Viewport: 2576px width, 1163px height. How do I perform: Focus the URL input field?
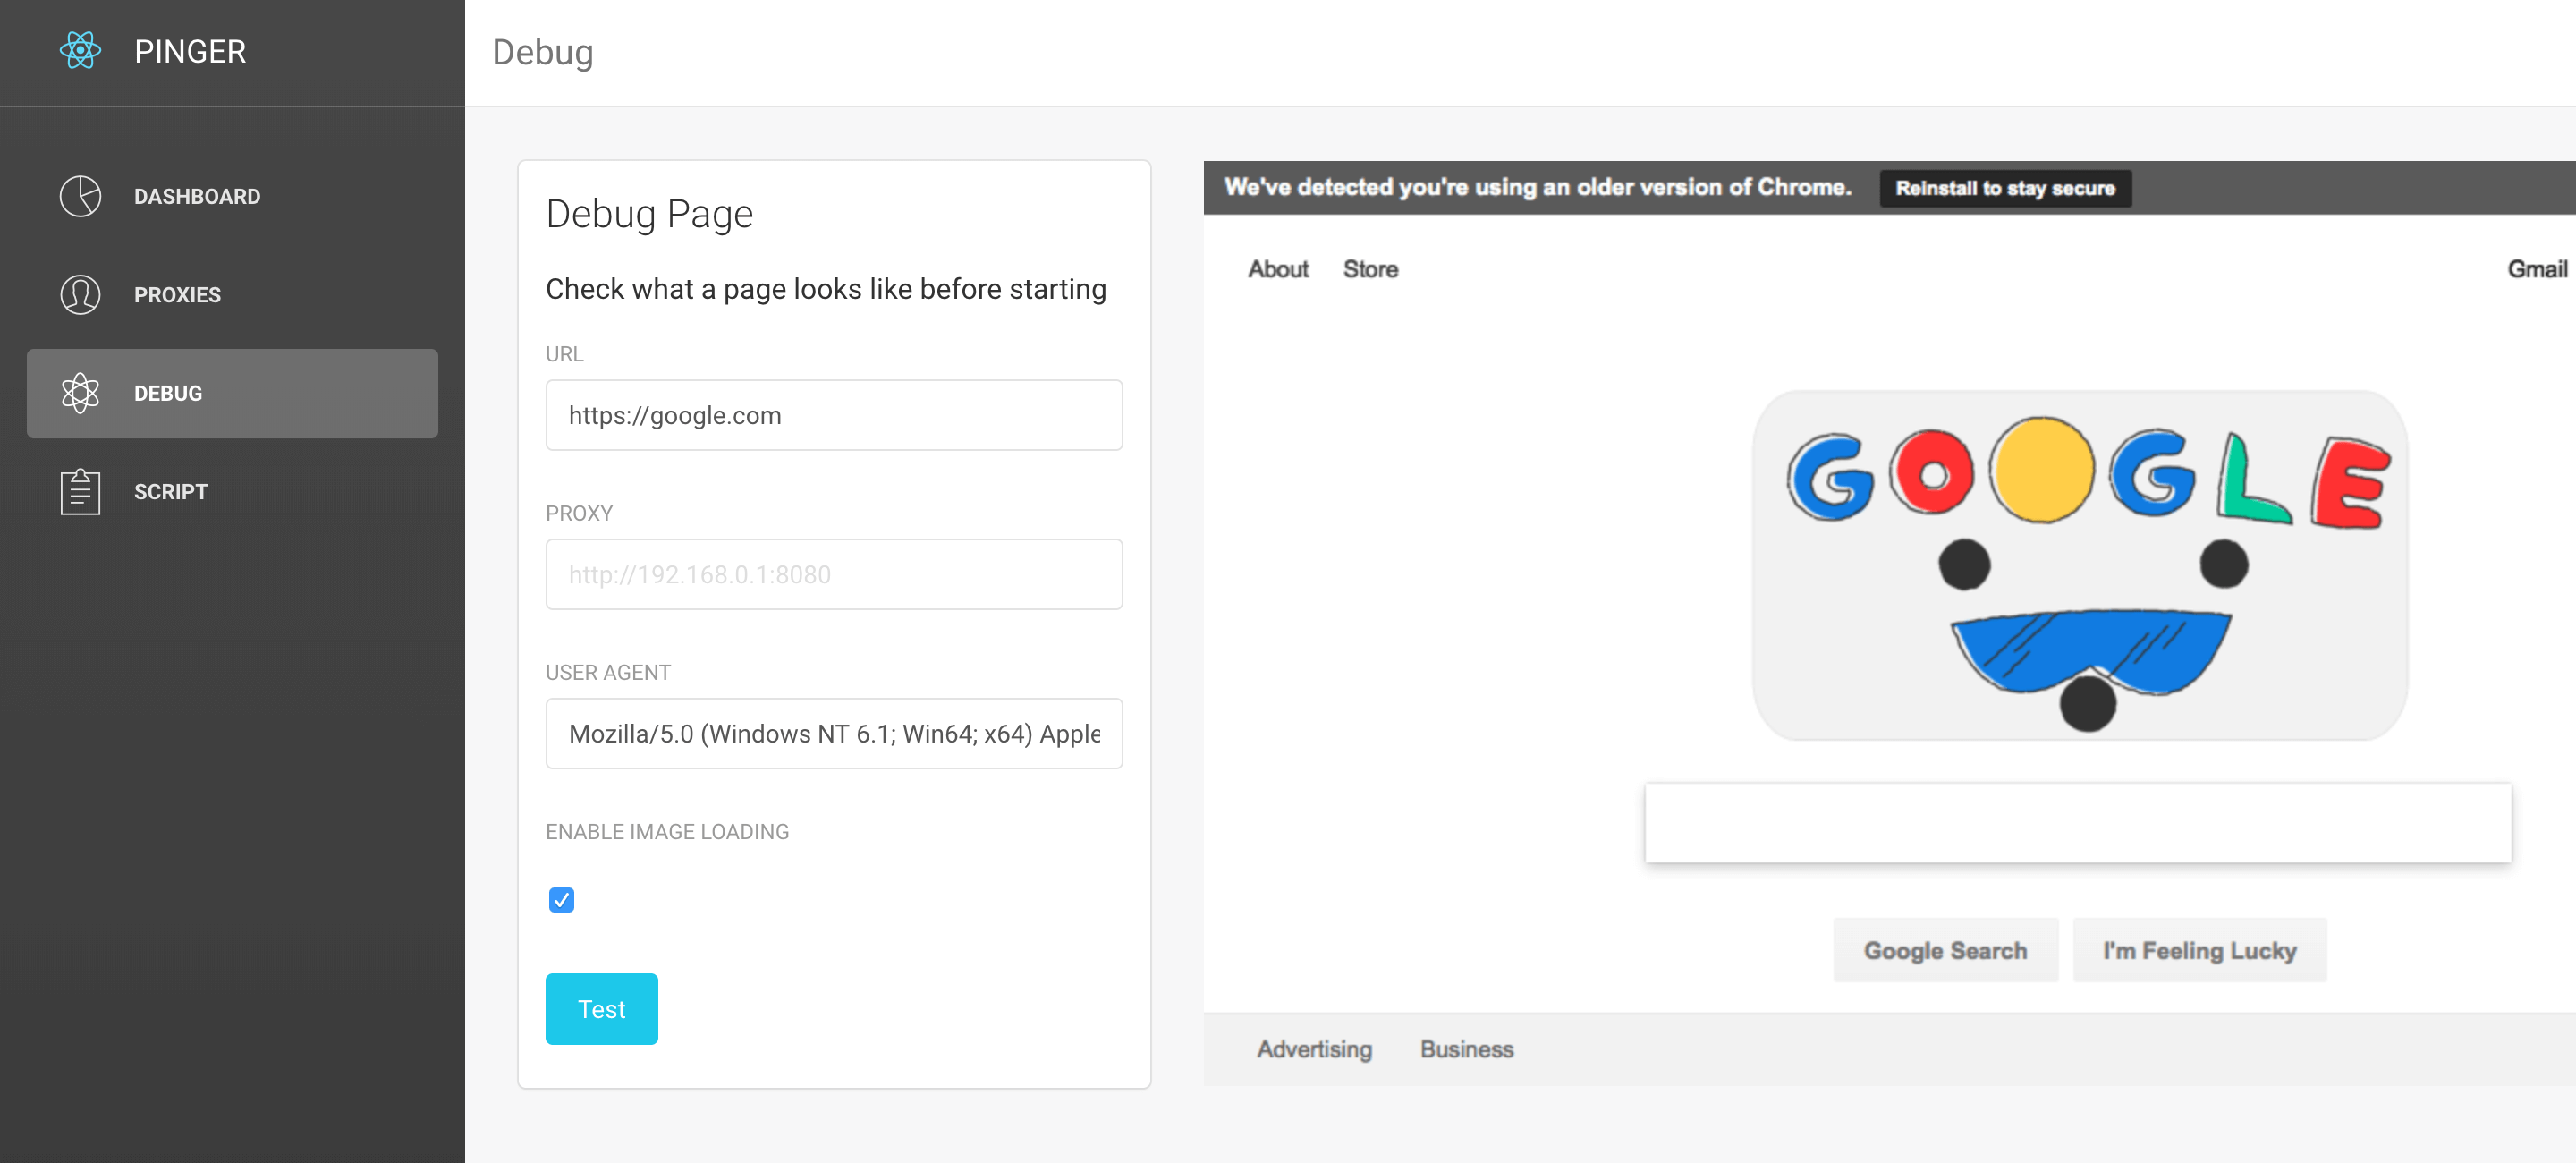coord(833,415)
